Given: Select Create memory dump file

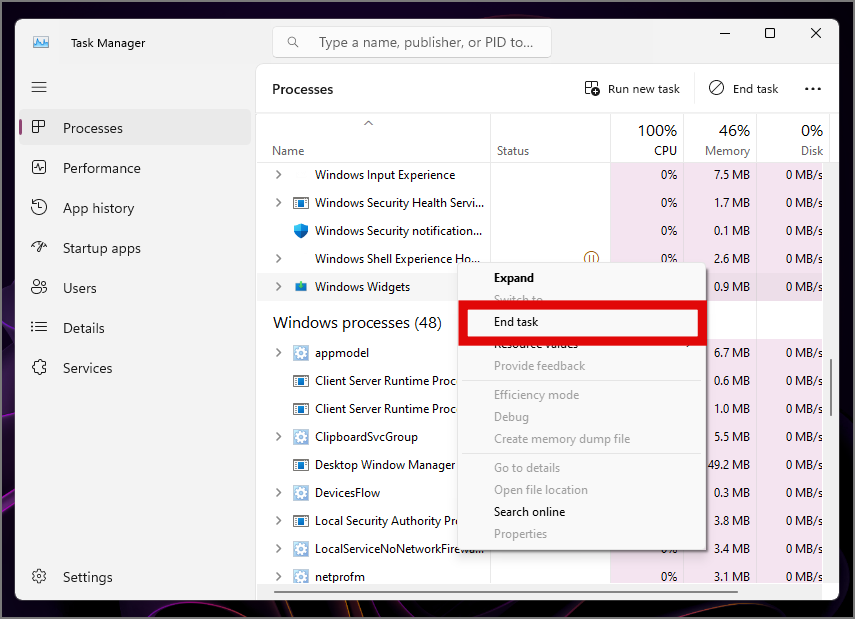Looking at the screenshot, I should tap(582, 439).
